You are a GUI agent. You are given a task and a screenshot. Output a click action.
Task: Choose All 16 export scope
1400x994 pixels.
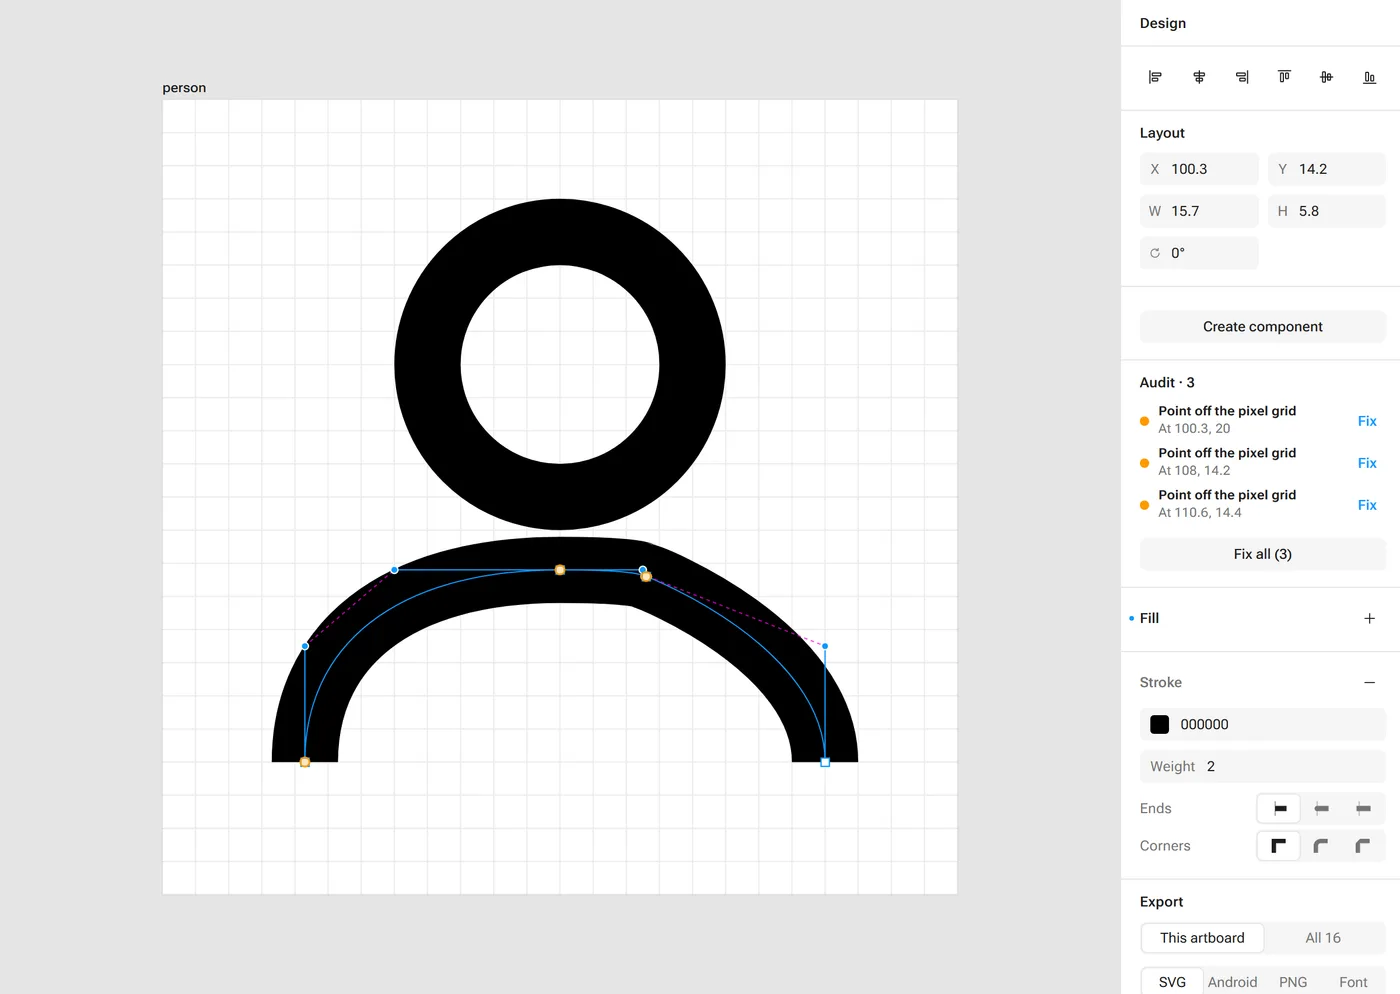pyautogui.click(x=1323, y=938)
